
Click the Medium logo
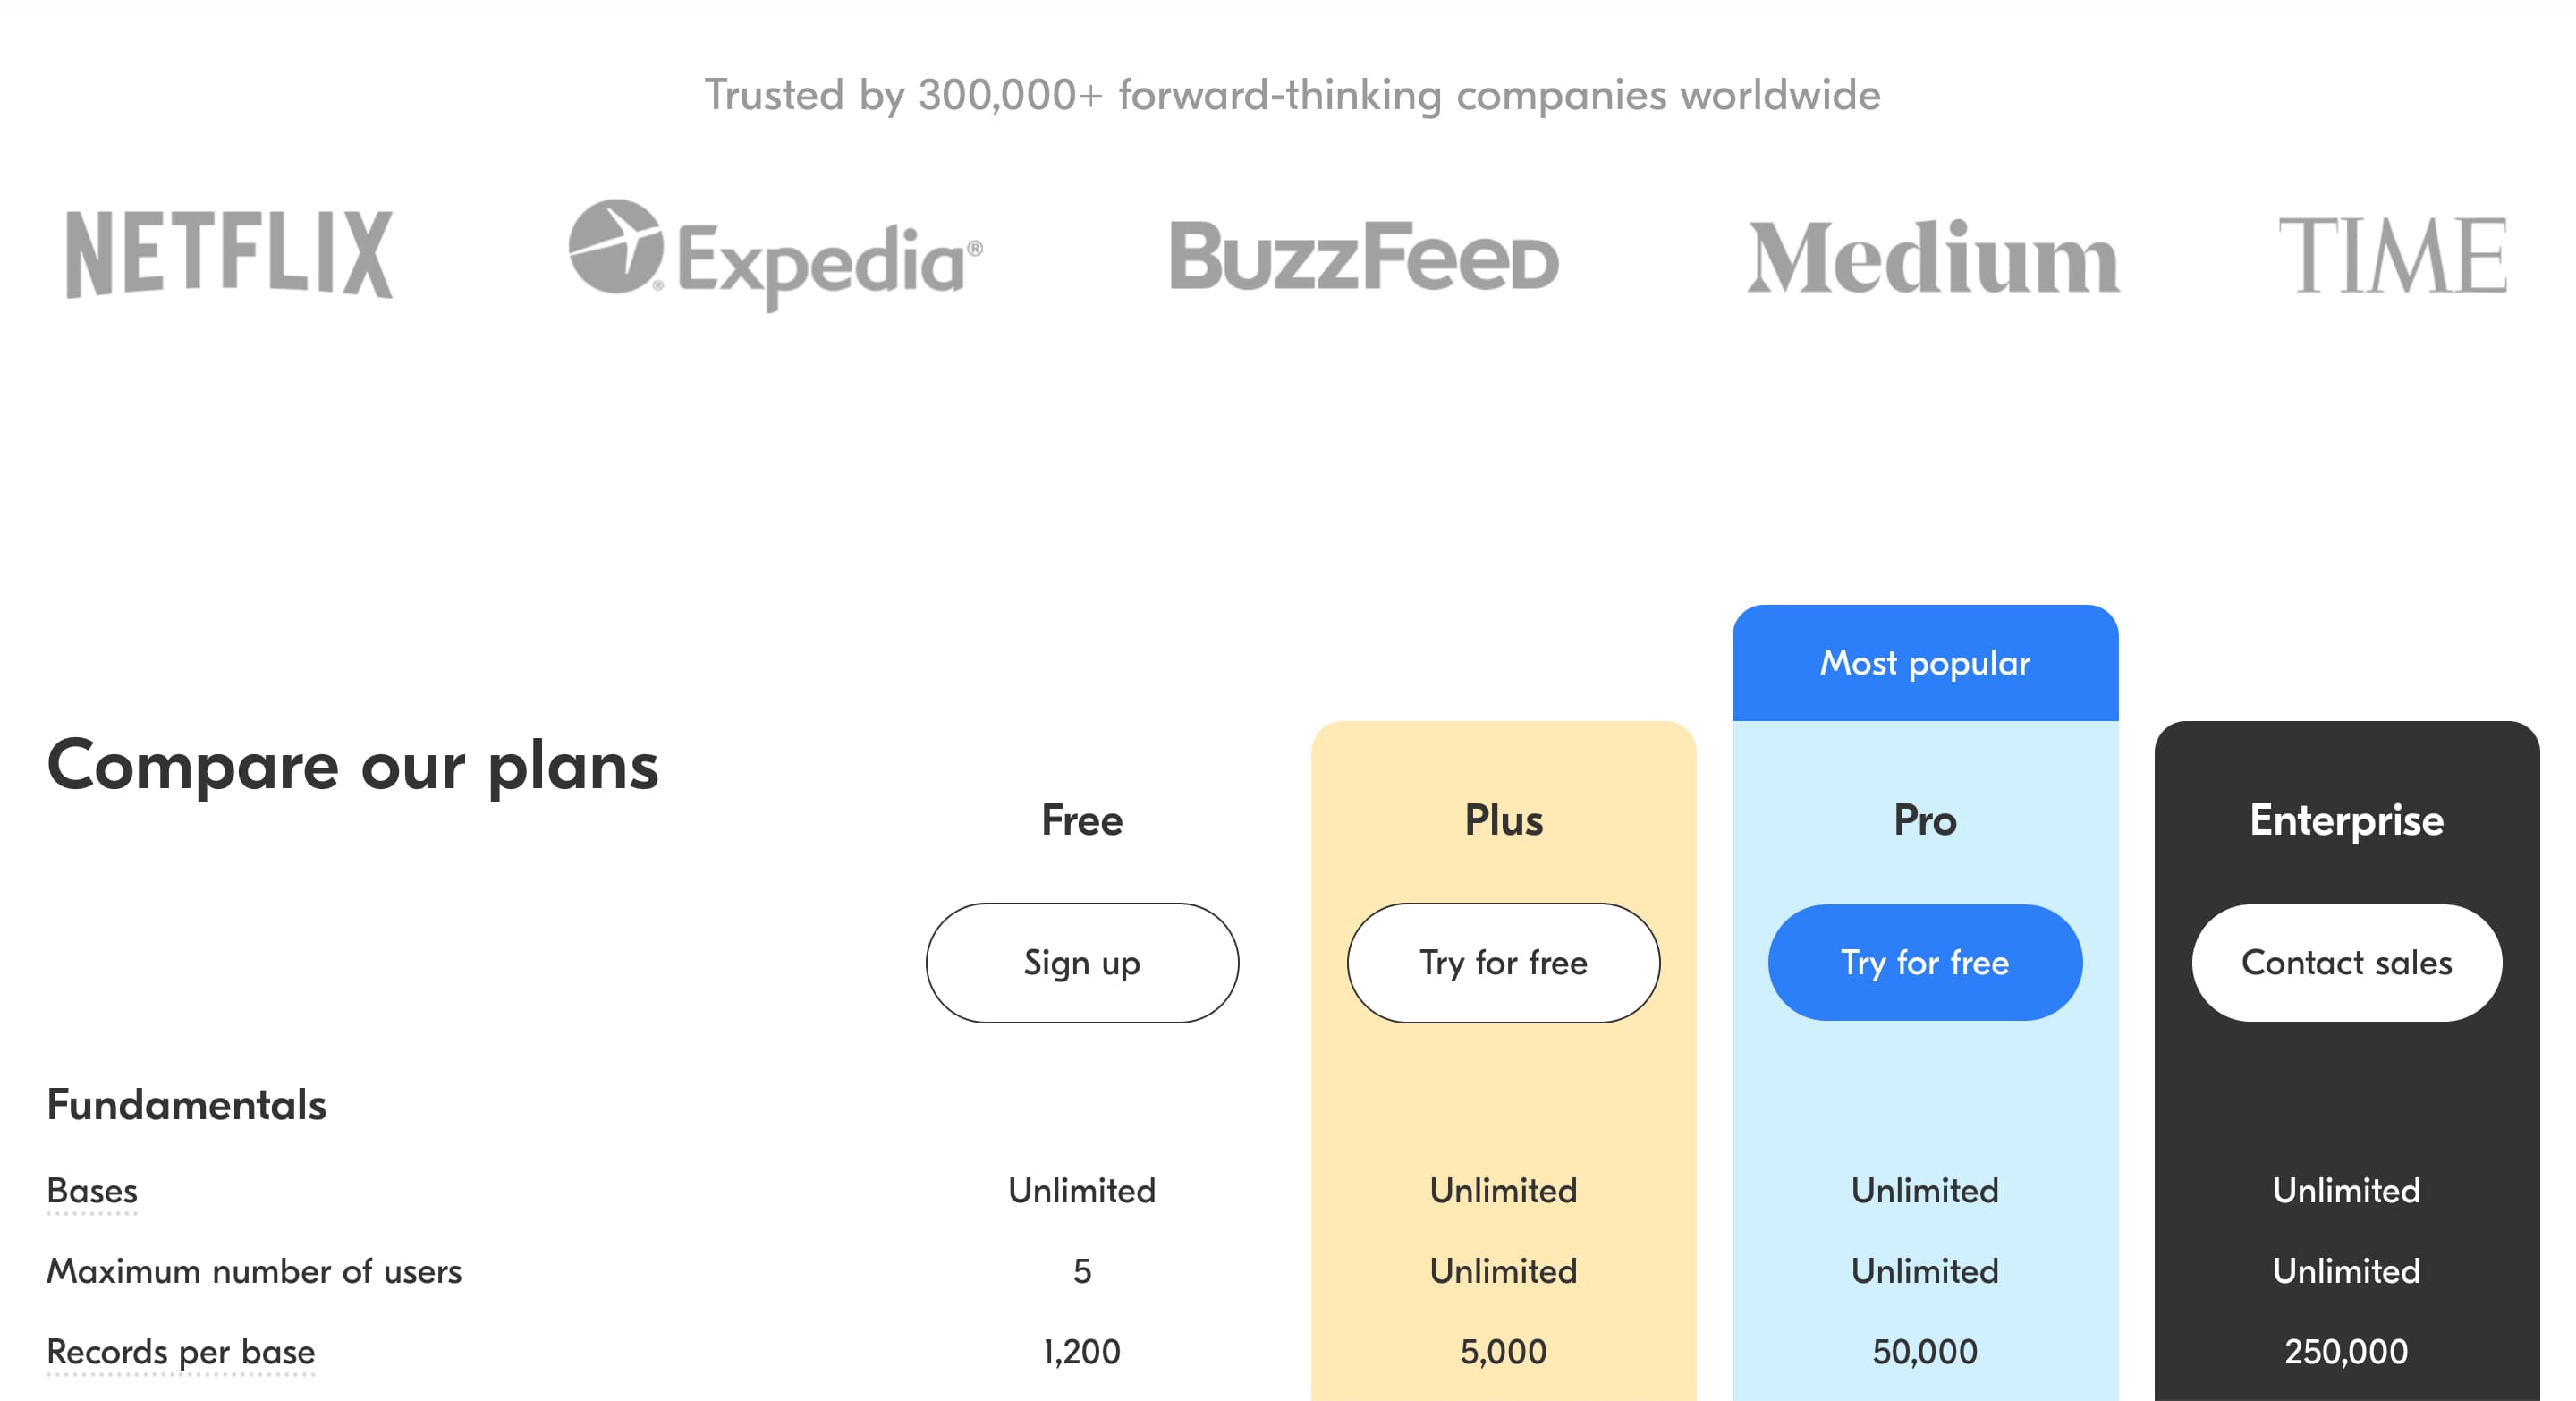pos(1932,257)
